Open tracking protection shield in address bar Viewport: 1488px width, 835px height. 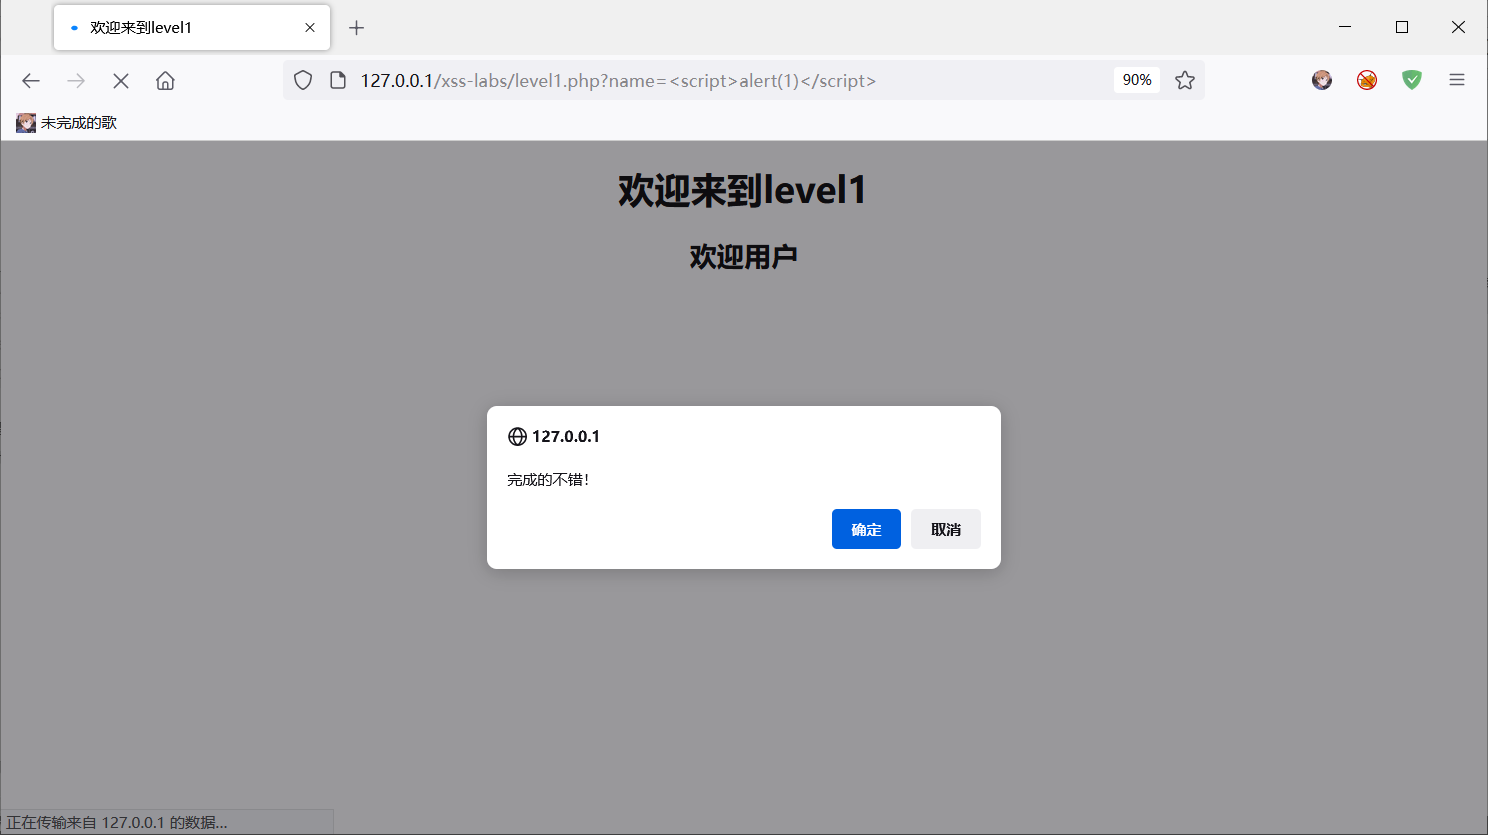pos(303,80)
